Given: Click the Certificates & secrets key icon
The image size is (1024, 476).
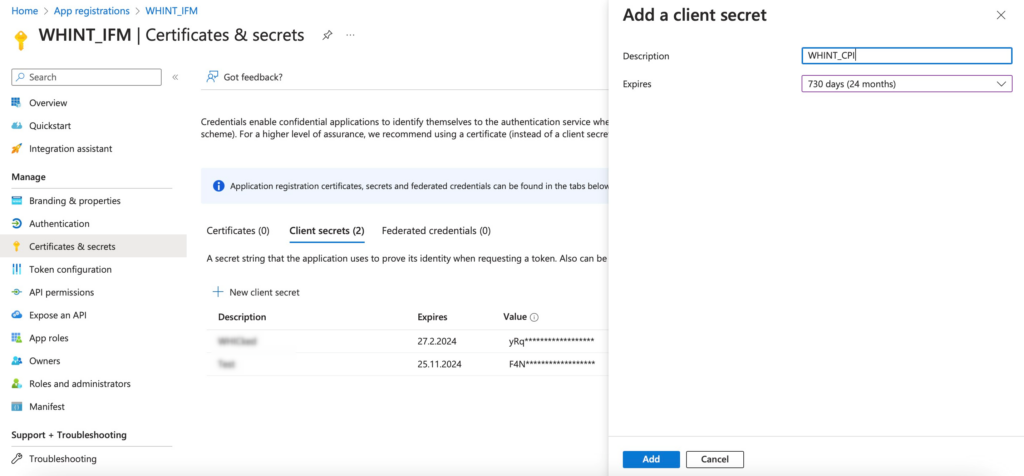Looking at the screenshot, I should pos(17,246).
